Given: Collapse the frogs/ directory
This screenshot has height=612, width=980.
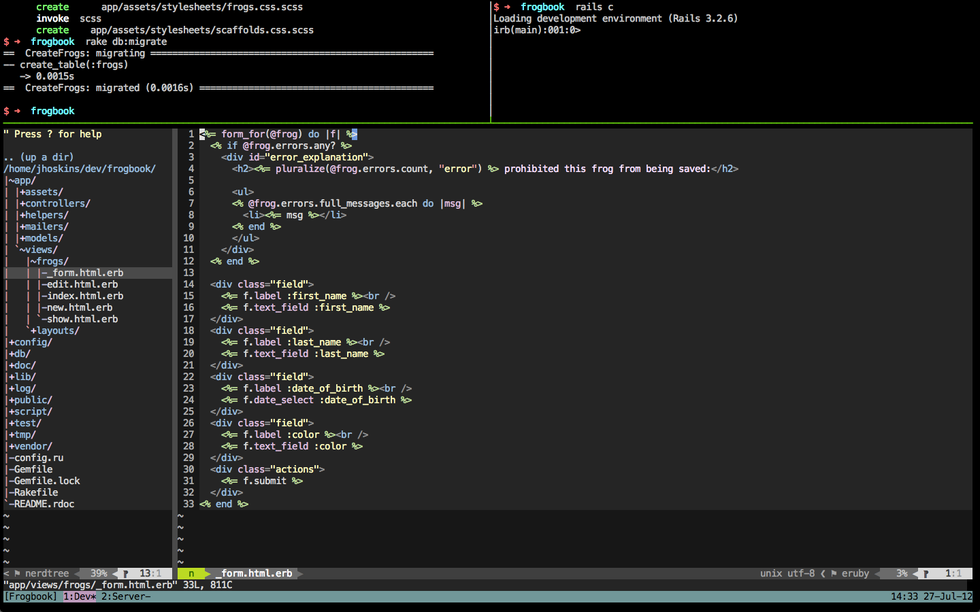Looking at the screenshot, I should pos(51,261).
